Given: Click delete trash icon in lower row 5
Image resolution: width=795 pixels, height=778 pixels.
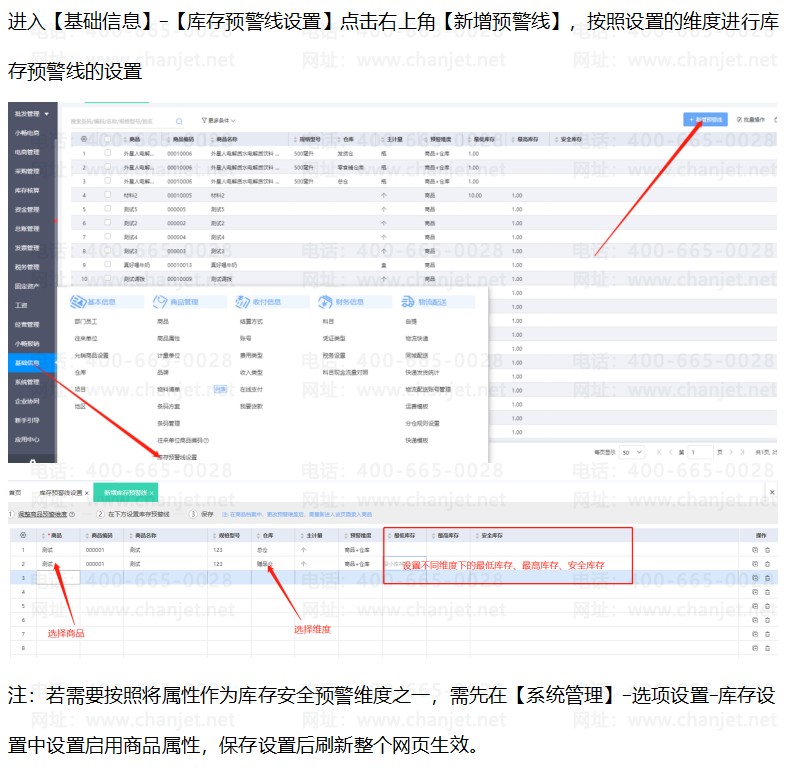Looking at the screenshot, I should tap(767, 606).
